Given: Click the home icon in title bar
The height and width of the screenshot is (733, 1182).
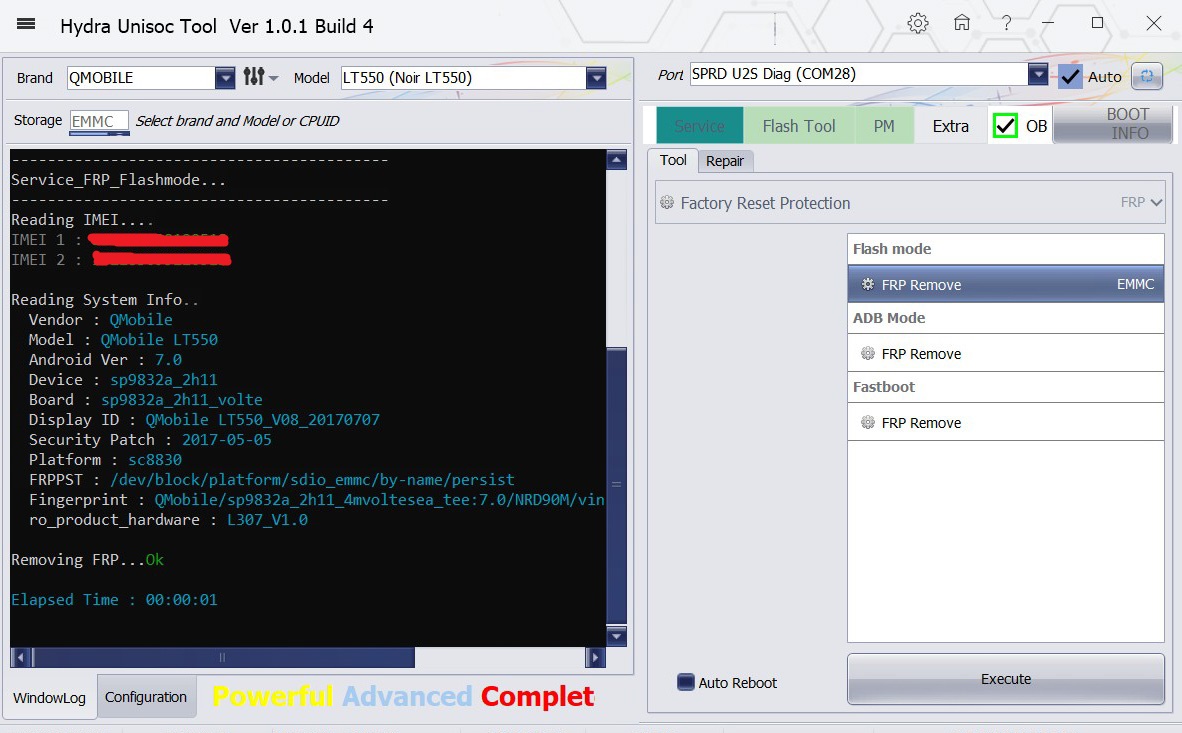Looking at the screenshot, I should (x=961, y=24).
